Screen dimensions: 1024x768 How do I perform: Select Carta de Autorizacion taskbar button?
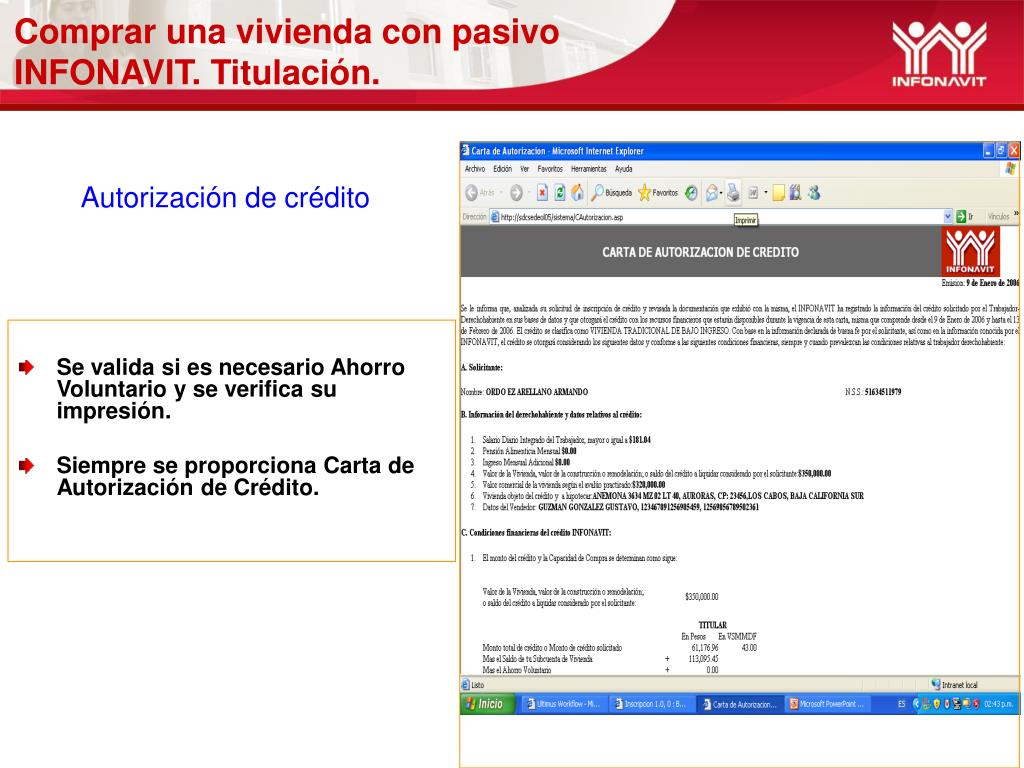739,704
